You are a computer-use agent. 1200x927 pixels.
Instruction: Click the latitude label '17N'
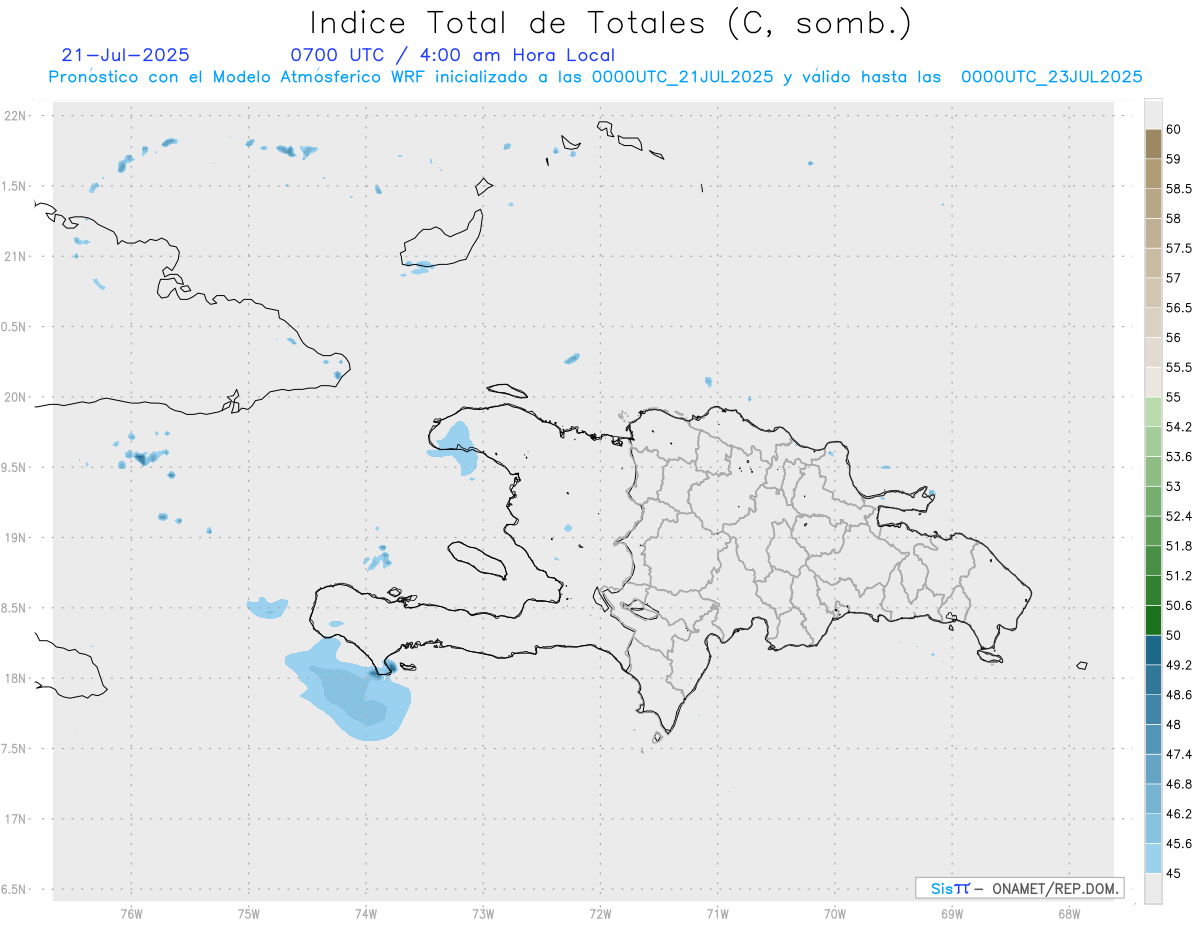click(x=15, y=819)
